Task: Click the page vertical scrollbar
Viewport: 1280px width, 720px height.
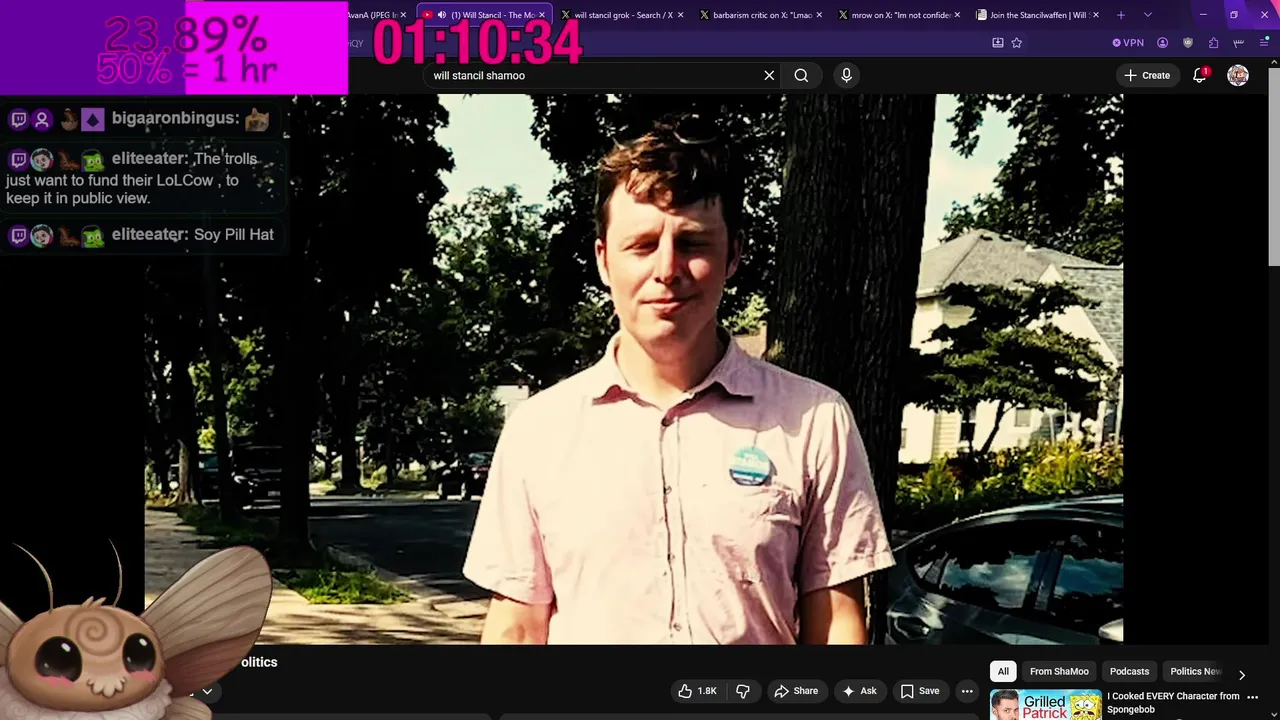Action: pyautogui.click(x=1274, y=165)
